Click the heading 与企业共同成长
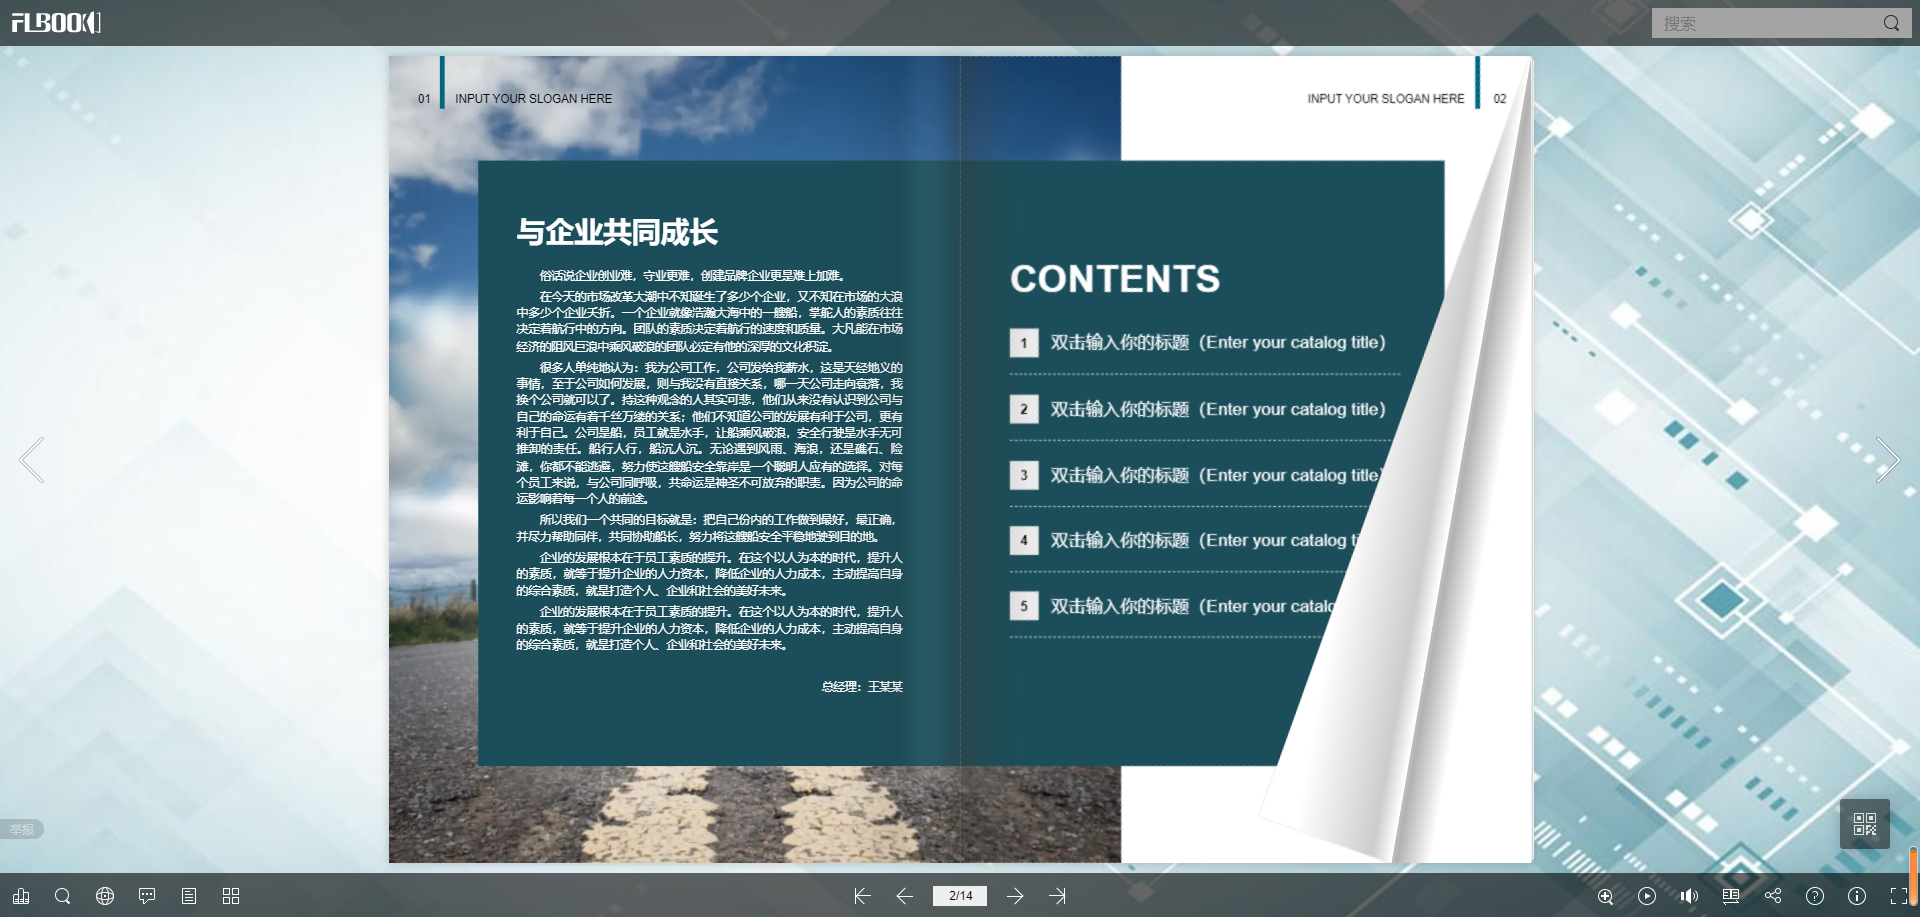 point(617,232)
